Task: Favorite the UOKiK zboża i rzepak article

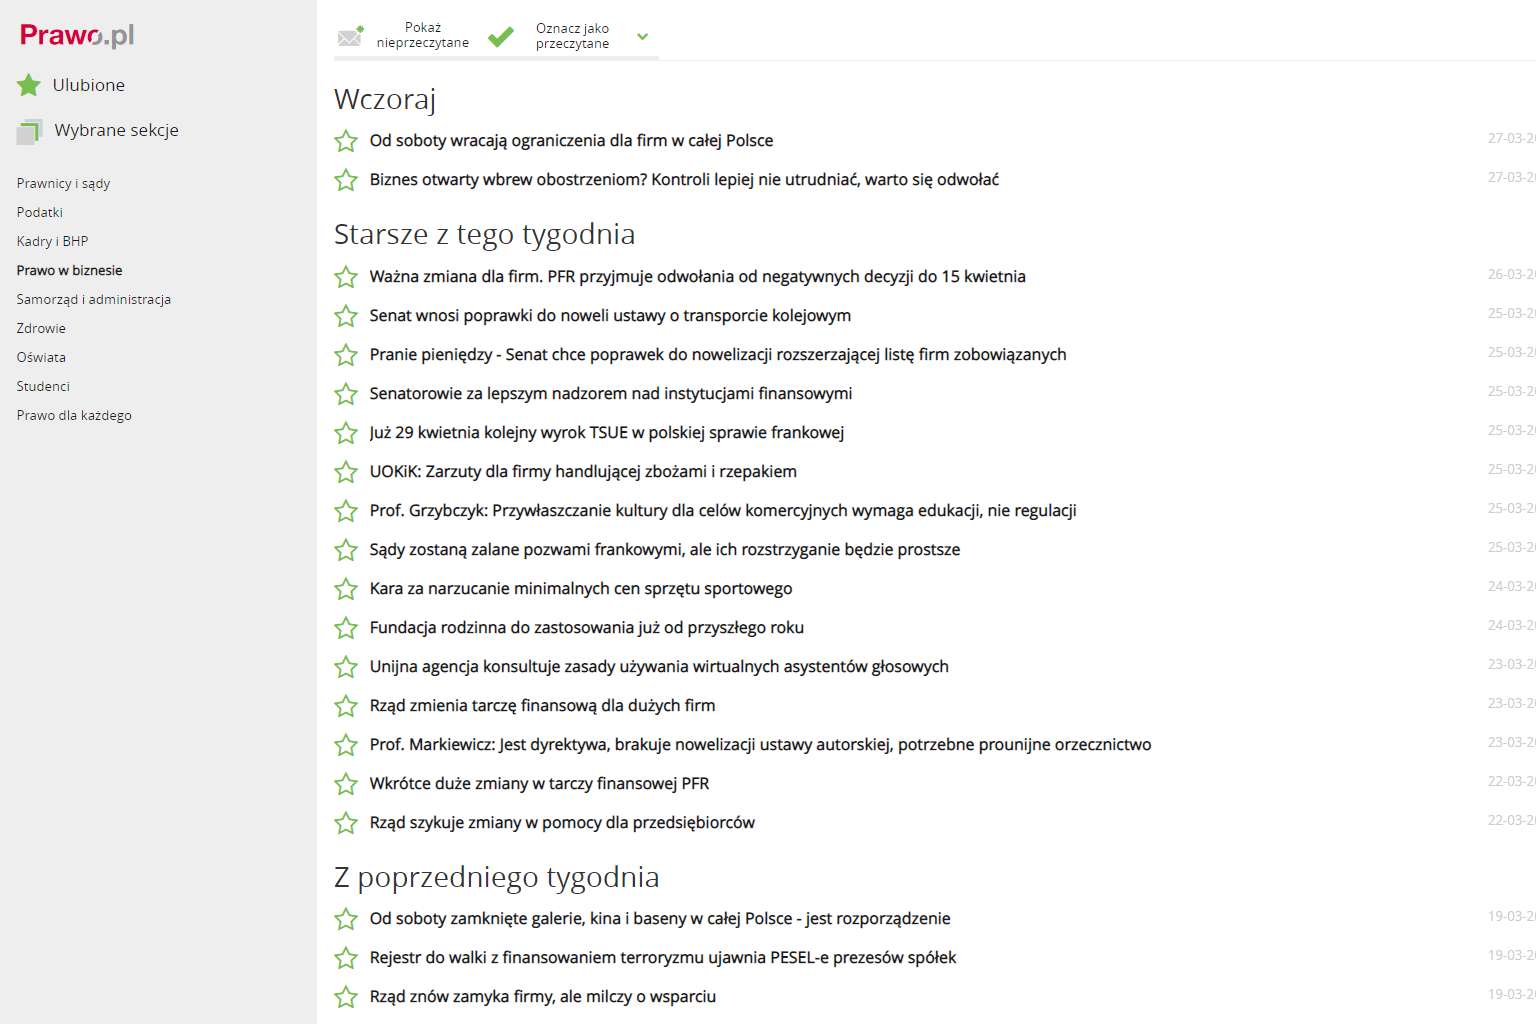Action: (346, 472)
